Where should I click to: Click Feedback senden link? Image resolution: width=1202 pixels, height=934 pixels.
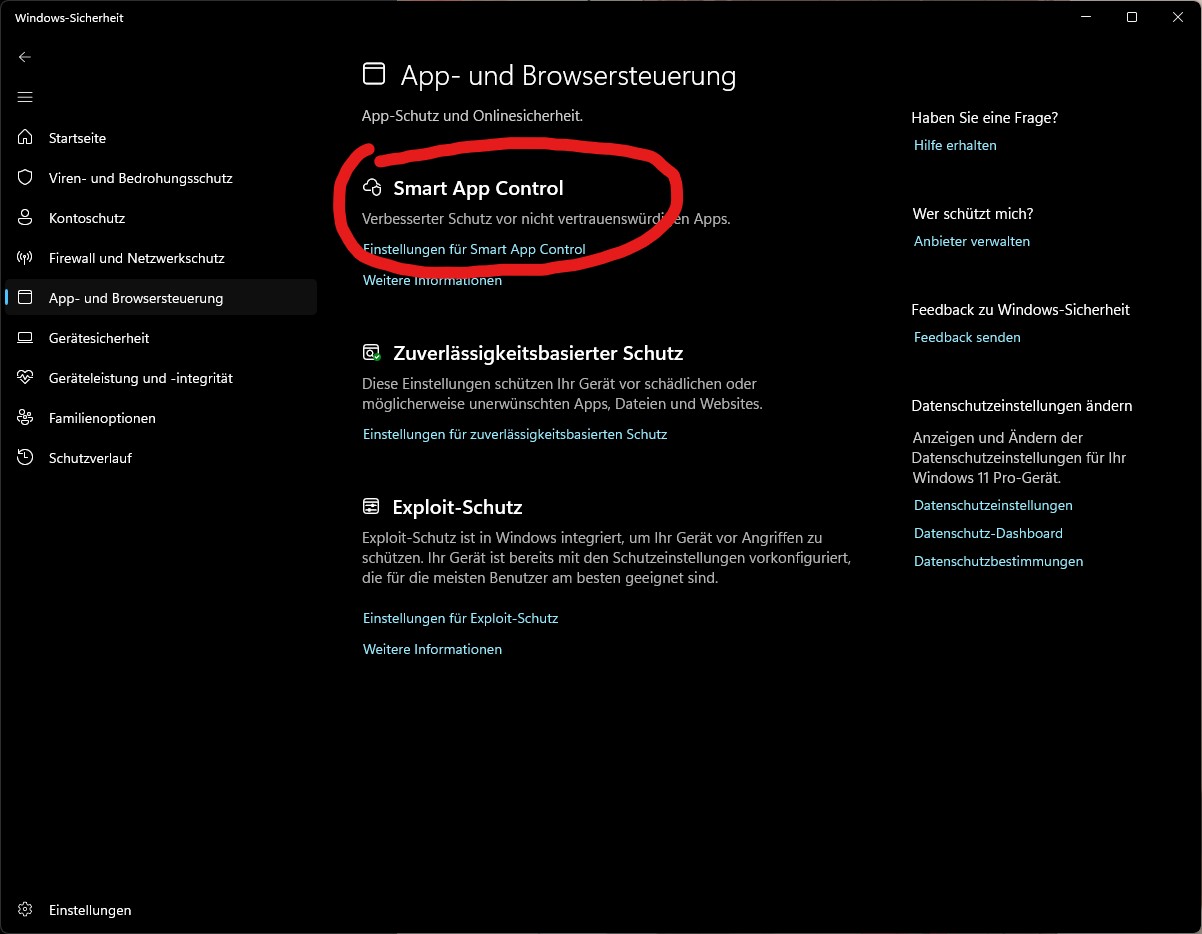pos(967,337)
